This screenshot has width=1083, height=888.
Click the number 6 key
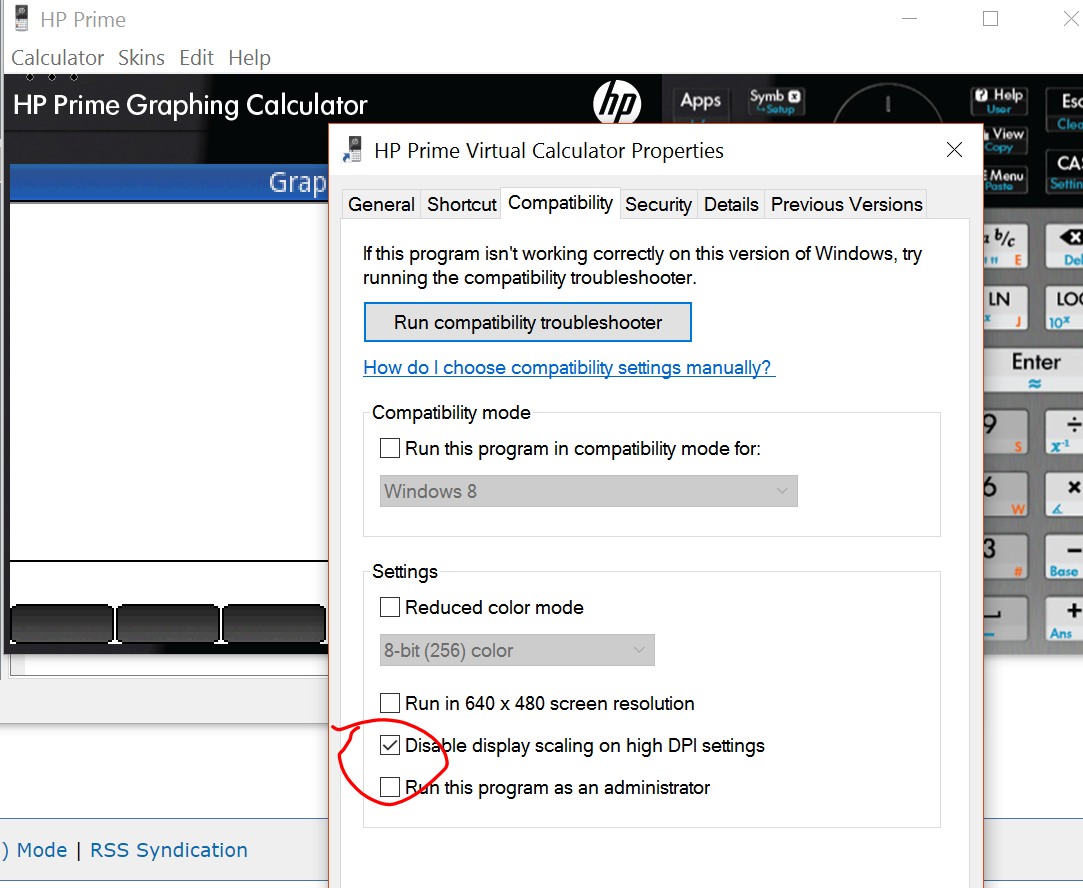1005,494
